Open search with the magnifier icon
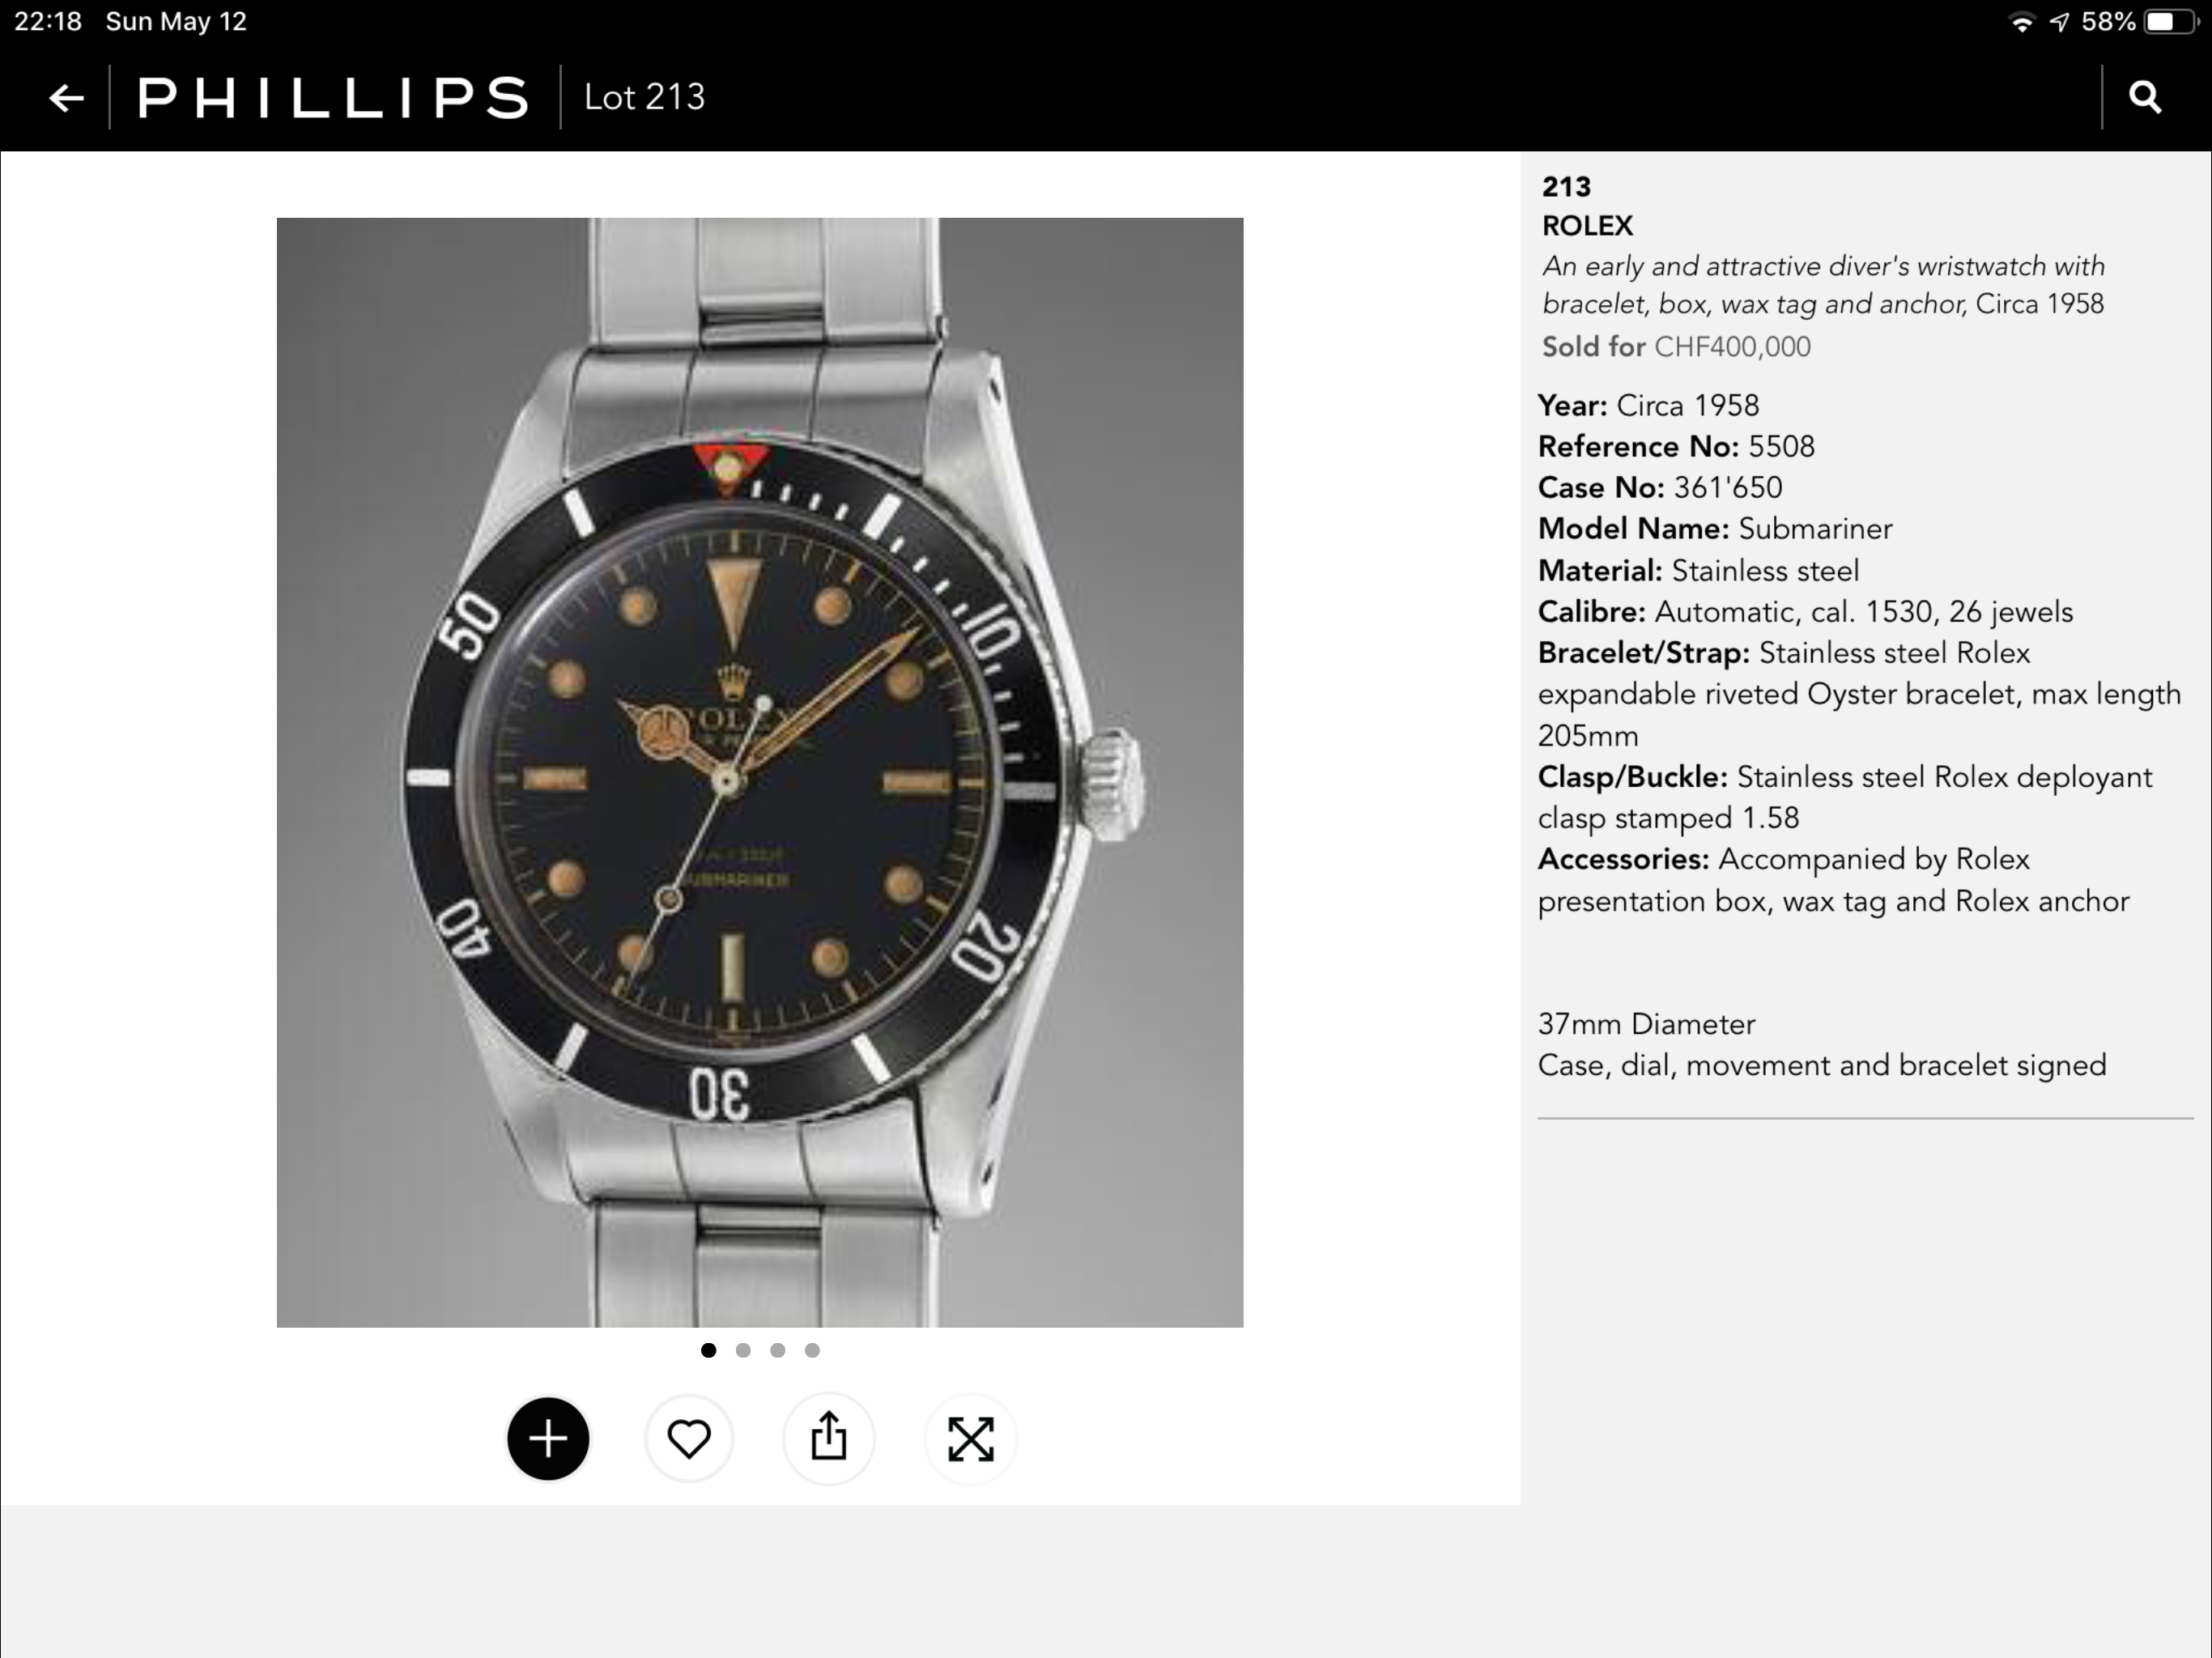Image resolution: width=2212 pixels, height=1658 pixels. [x=2145, y=97]
